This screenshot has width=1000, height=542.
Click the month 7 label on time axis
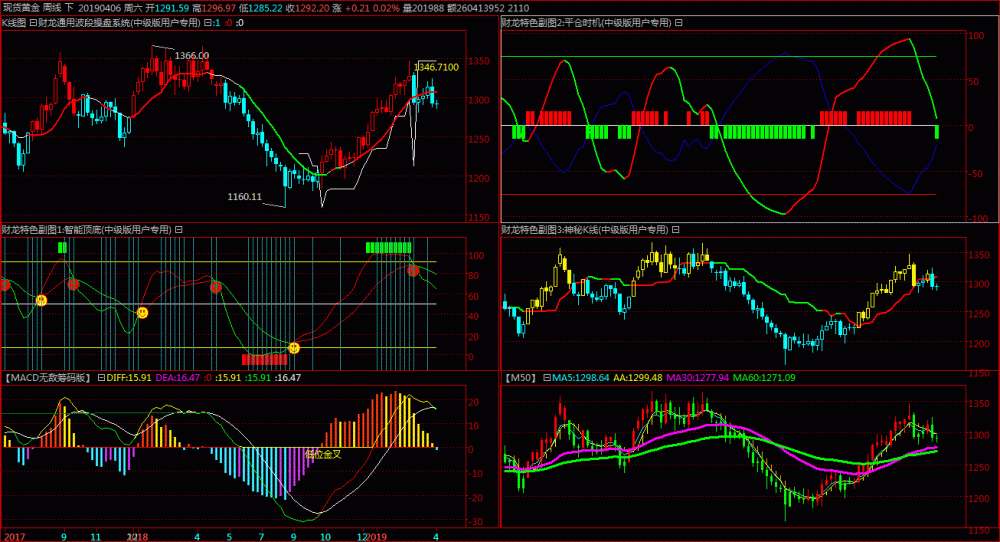[261, 536]
